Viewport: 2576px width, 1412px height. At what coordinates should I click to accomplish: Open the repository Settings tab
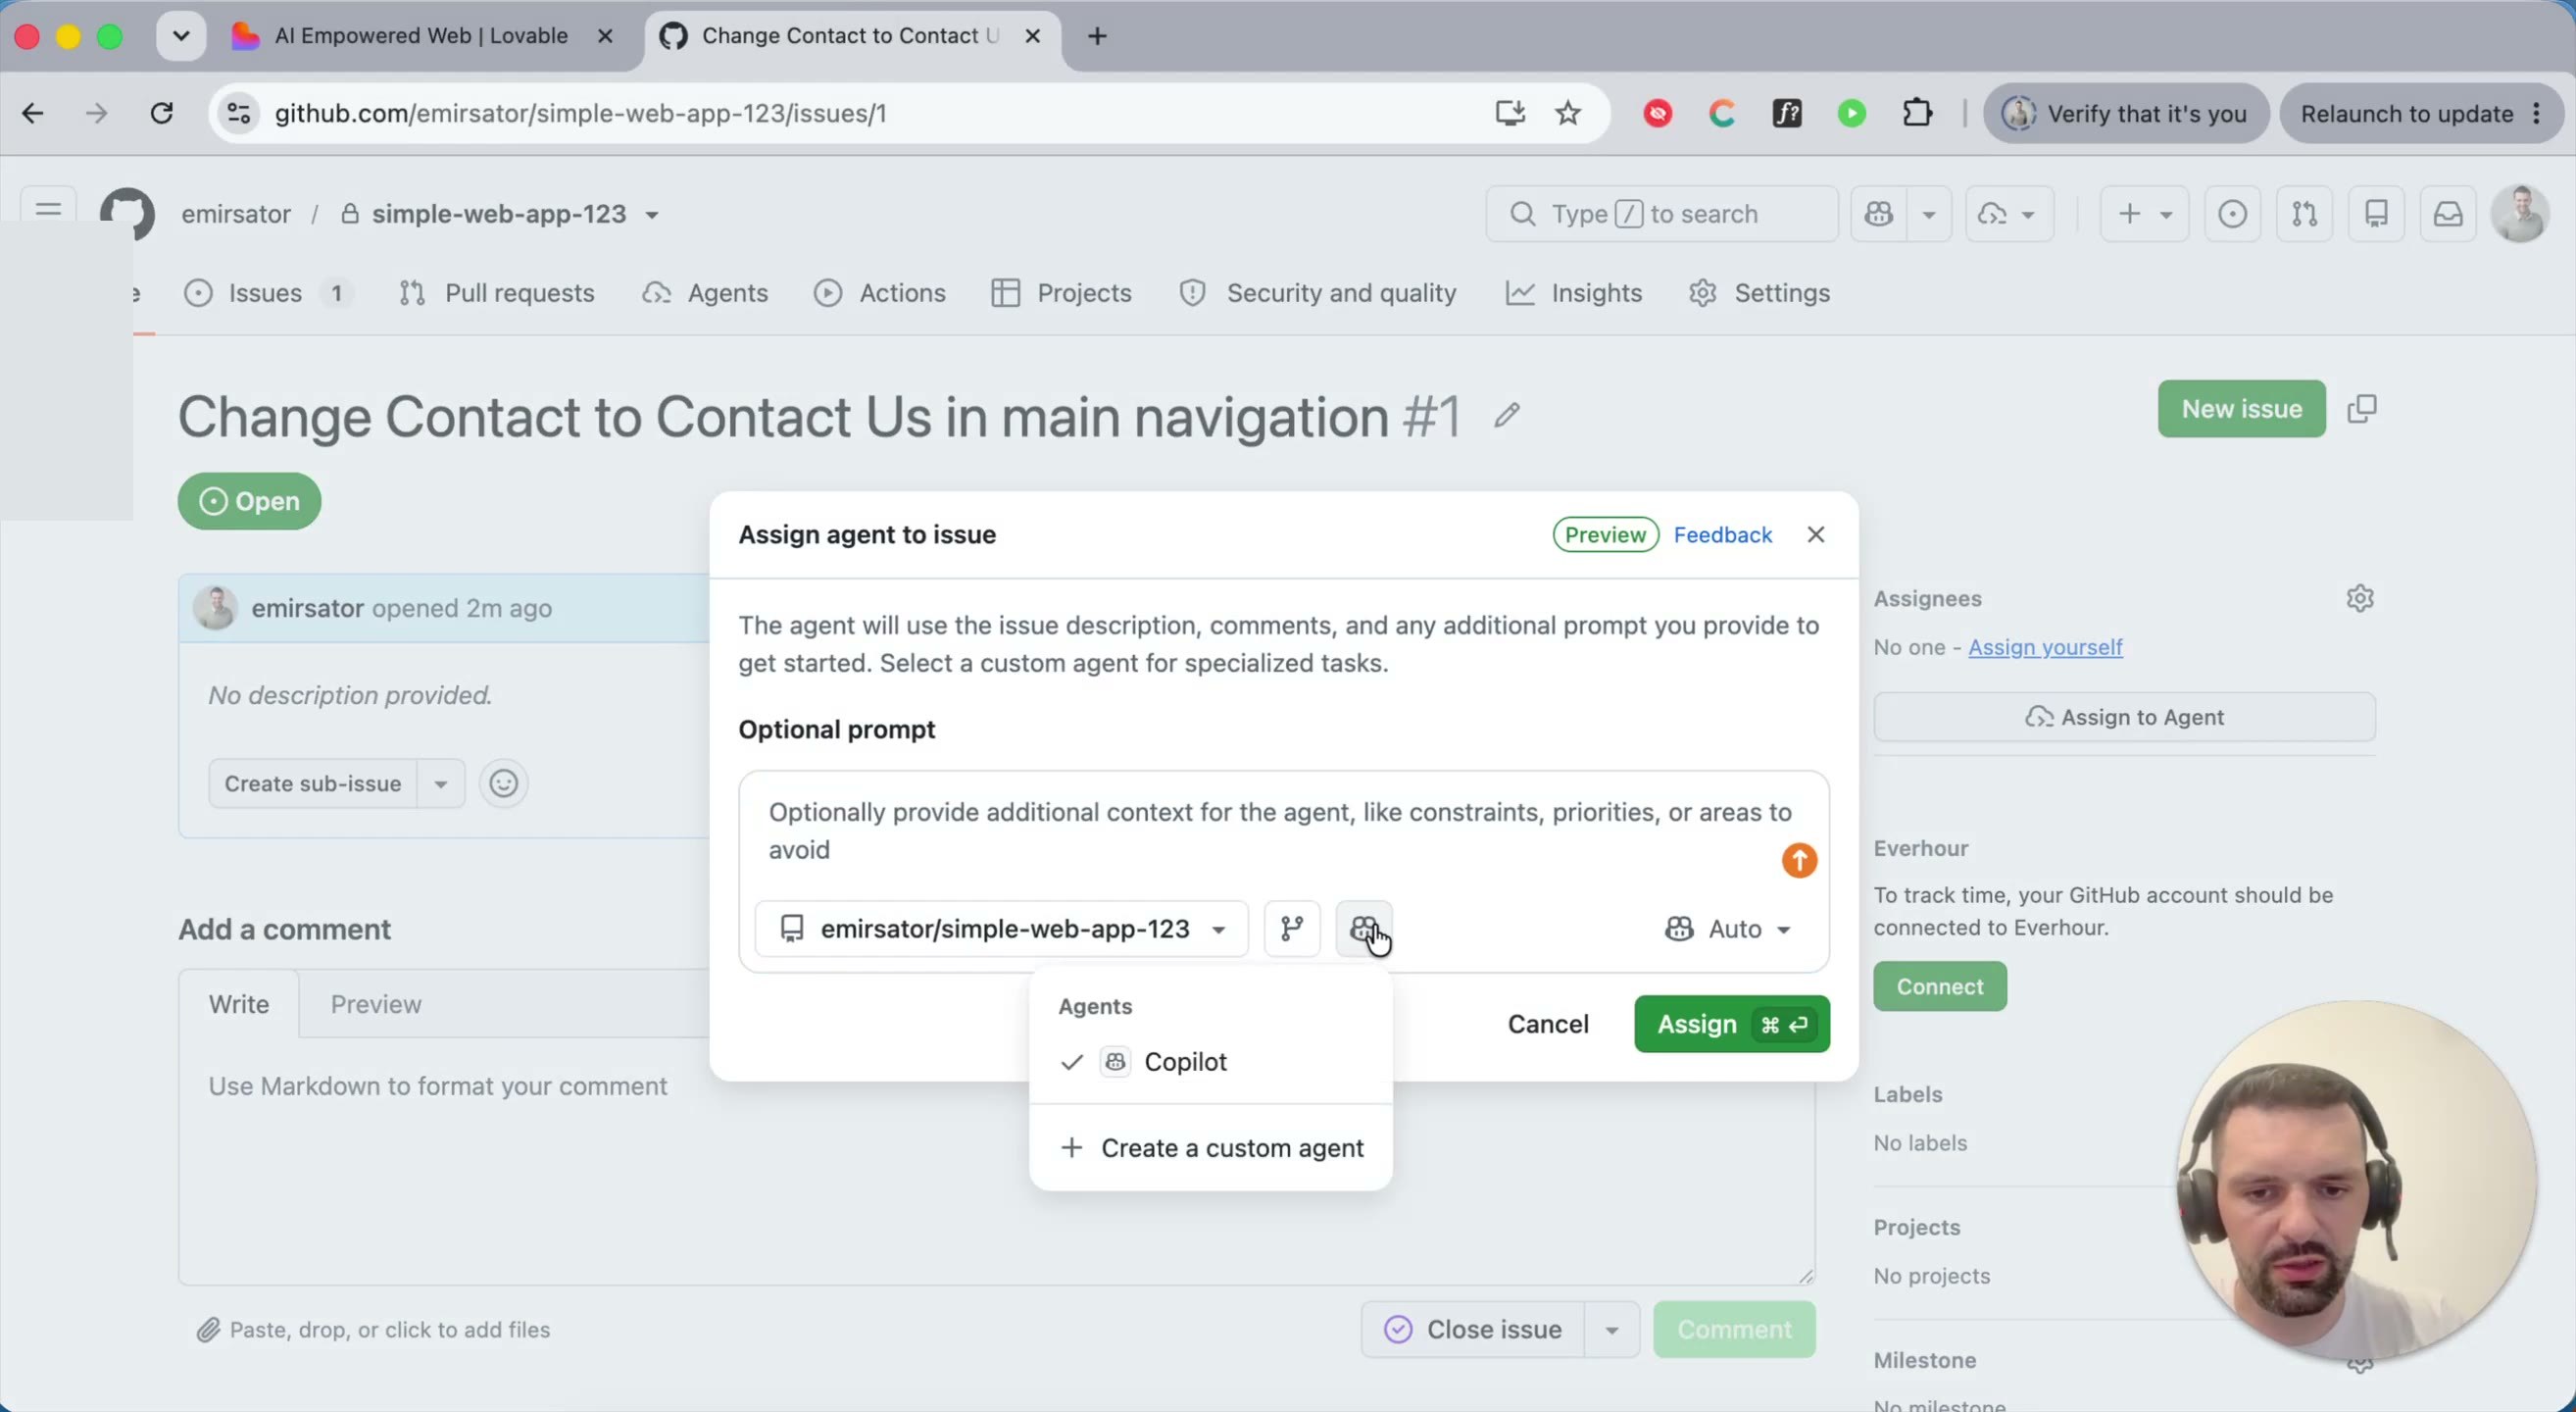pyautogui.click(x=1760, y=293)
